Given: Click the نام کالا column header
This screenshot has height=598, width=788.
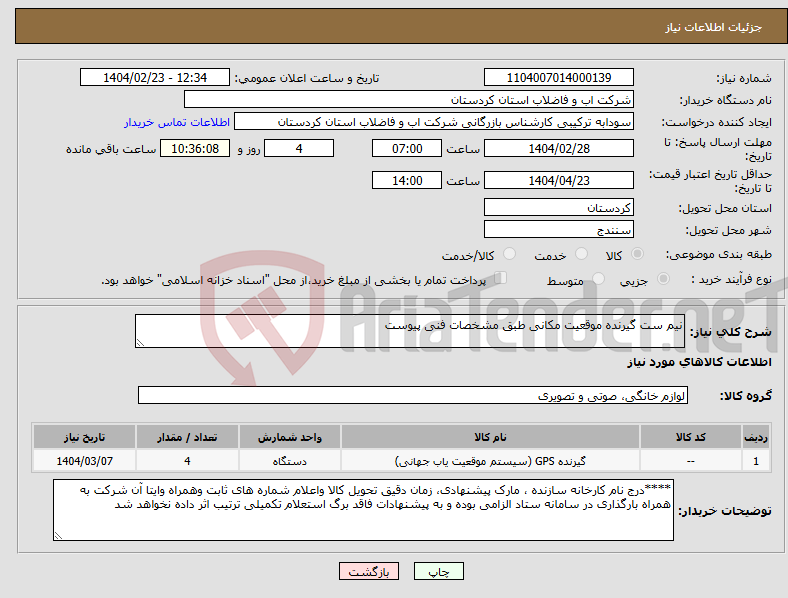Looking at the screenshot, I should (490, 437).
